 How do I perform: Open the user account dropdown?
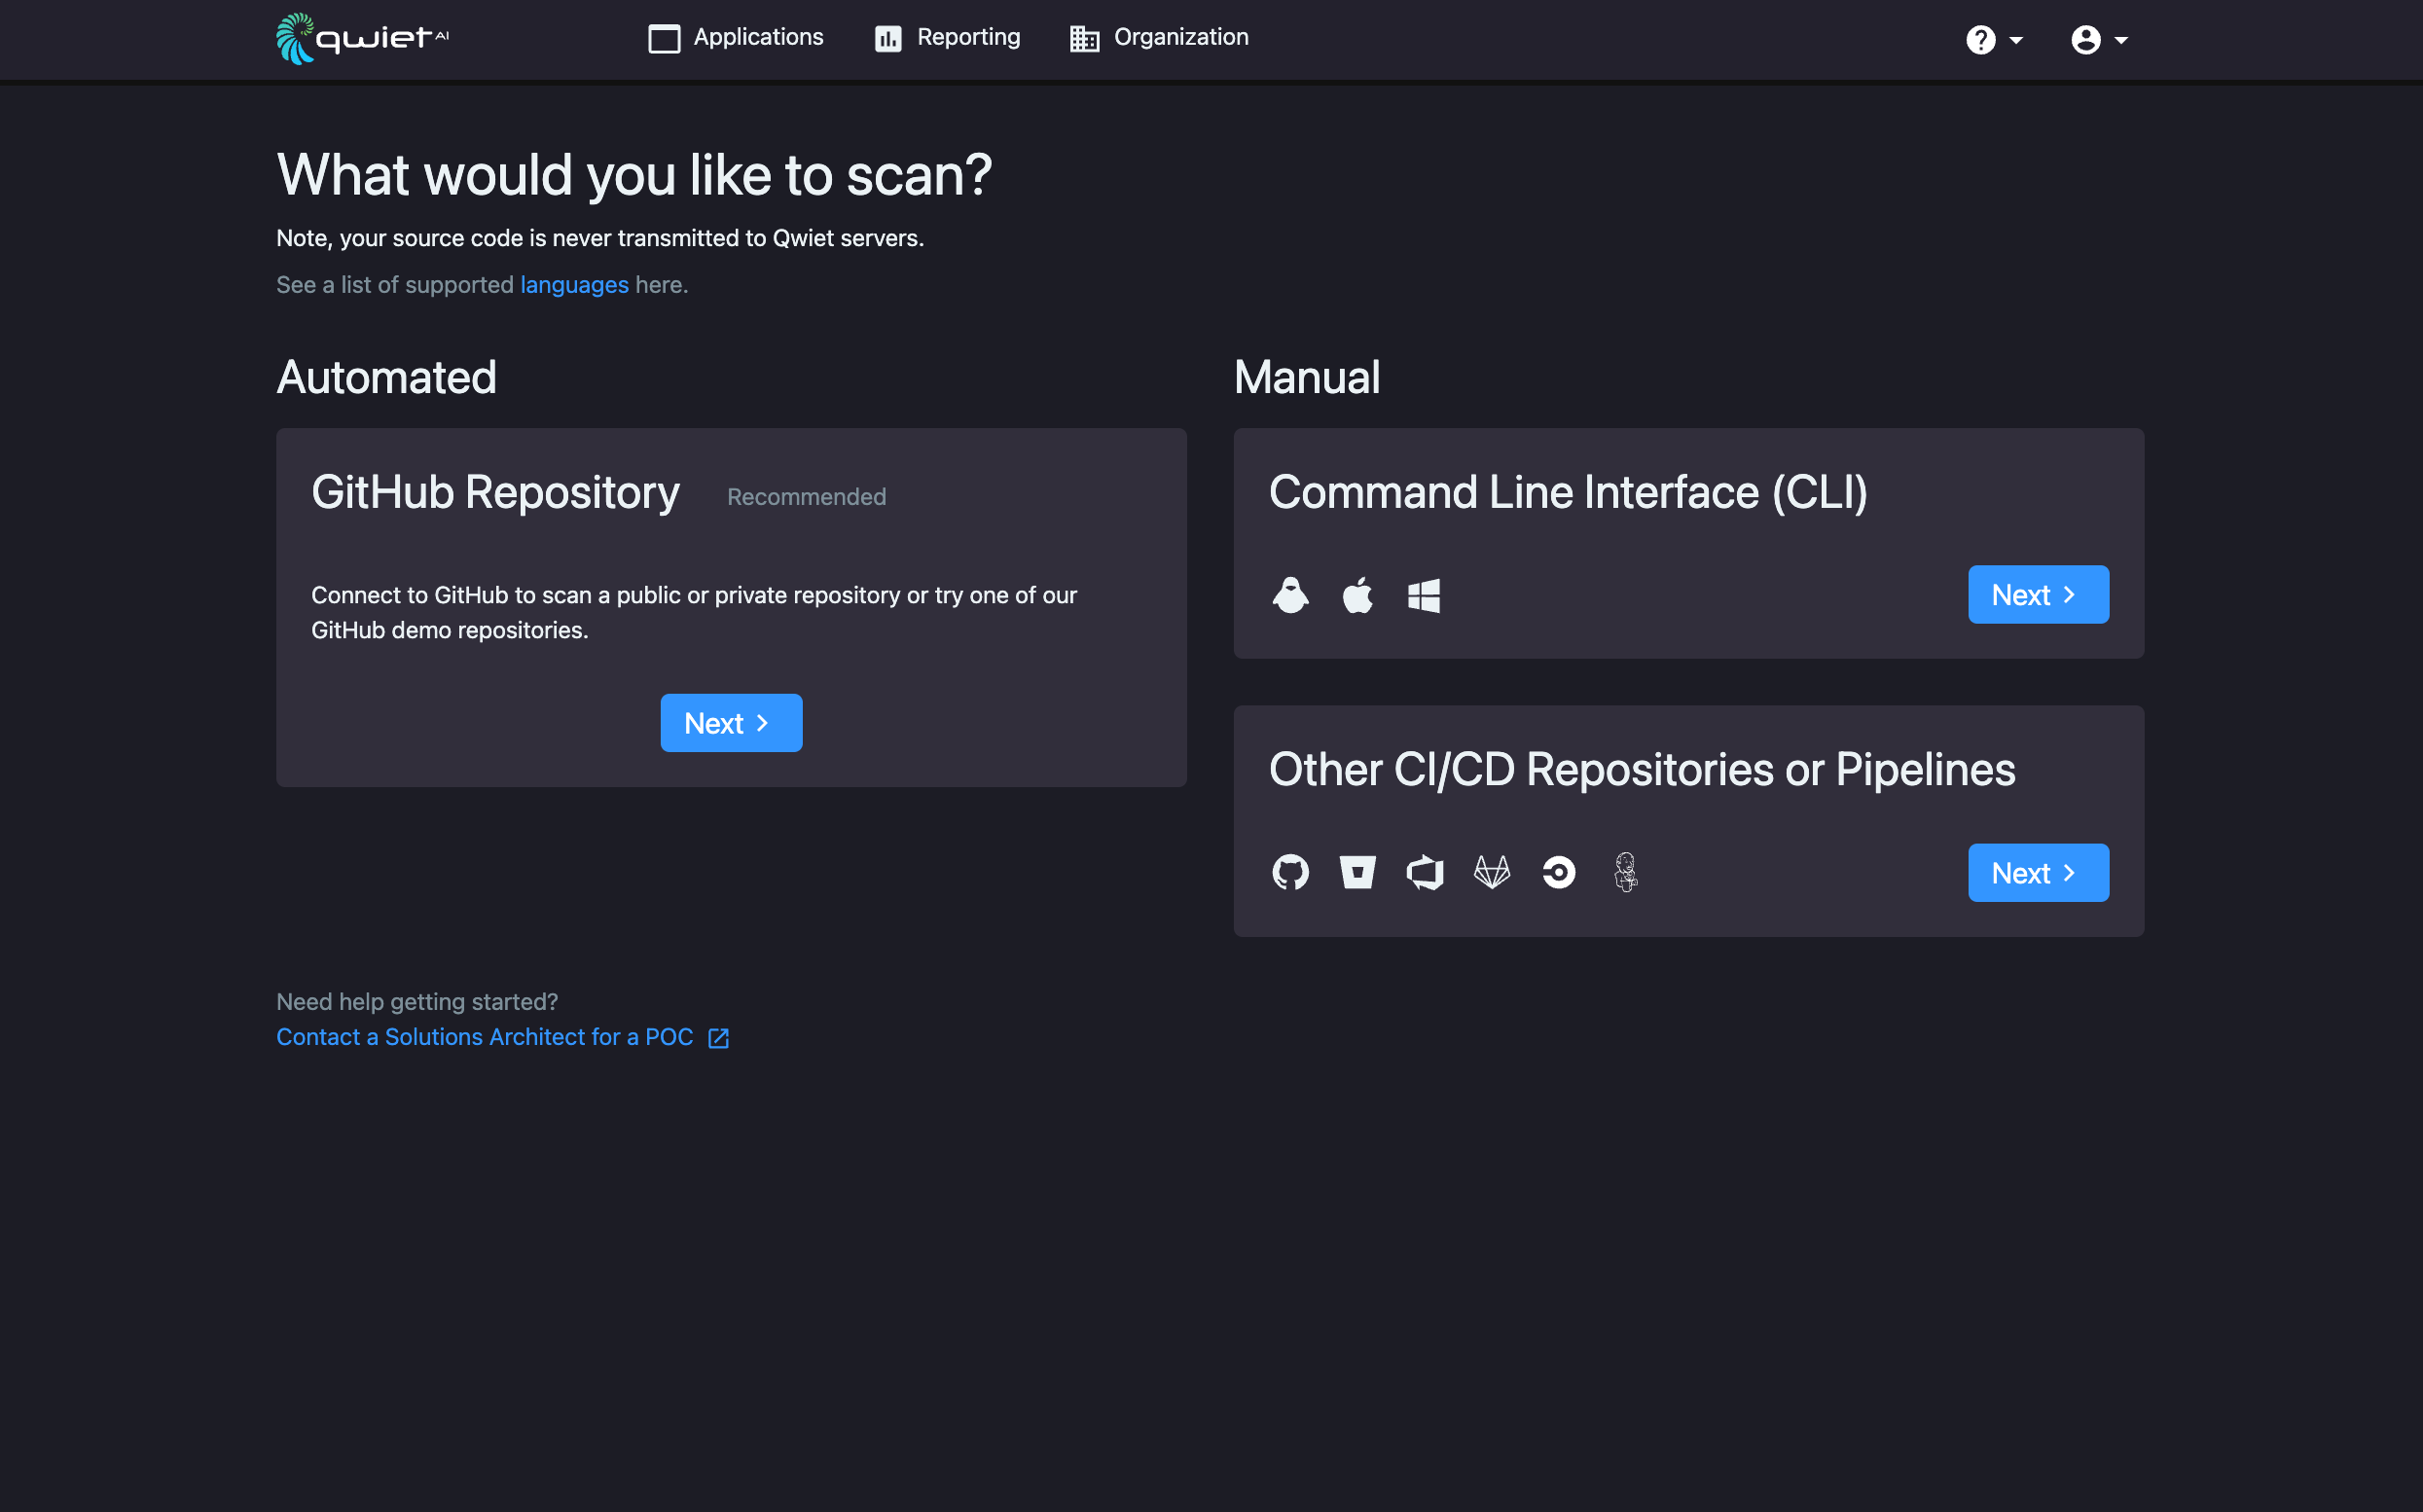2098,40
